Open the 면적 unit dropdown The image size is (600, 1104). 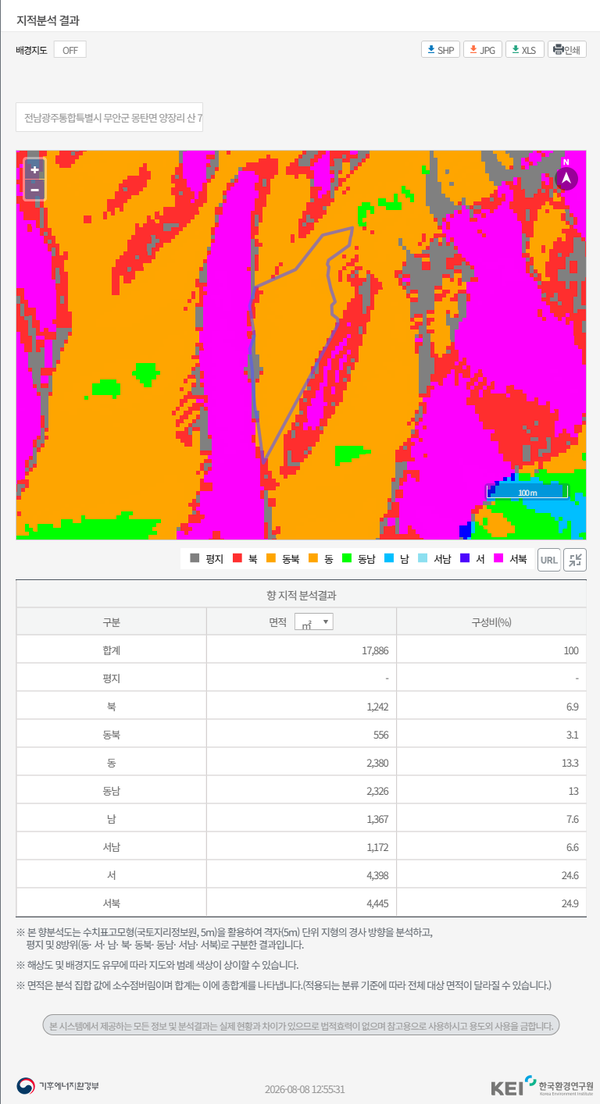click(x=313, y=622)
